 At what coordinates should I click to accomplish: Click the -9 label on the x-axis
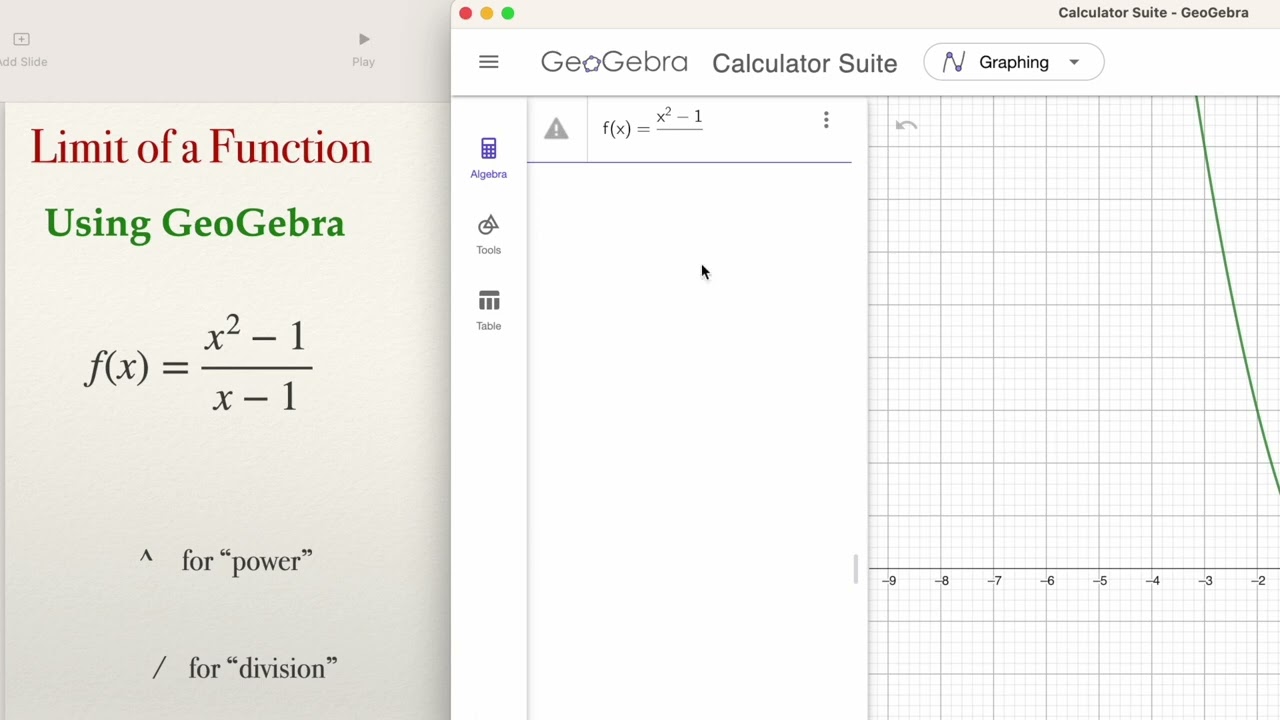tap(889, 580)
